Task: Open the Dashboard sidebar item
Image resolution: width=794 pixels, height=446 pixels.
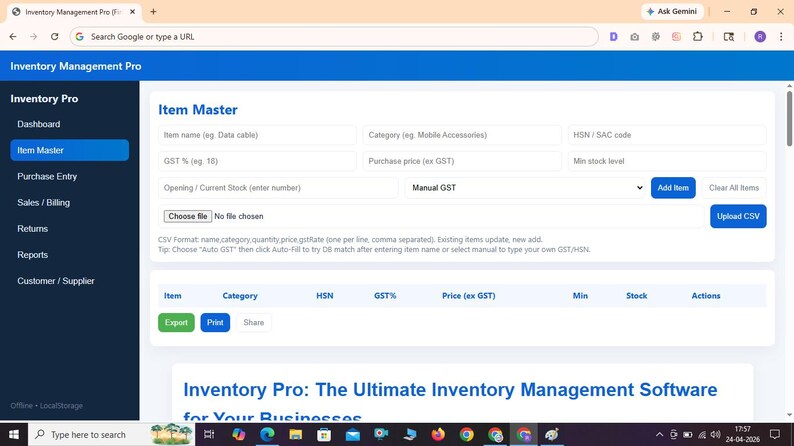Action: click(x=69, y=124)
